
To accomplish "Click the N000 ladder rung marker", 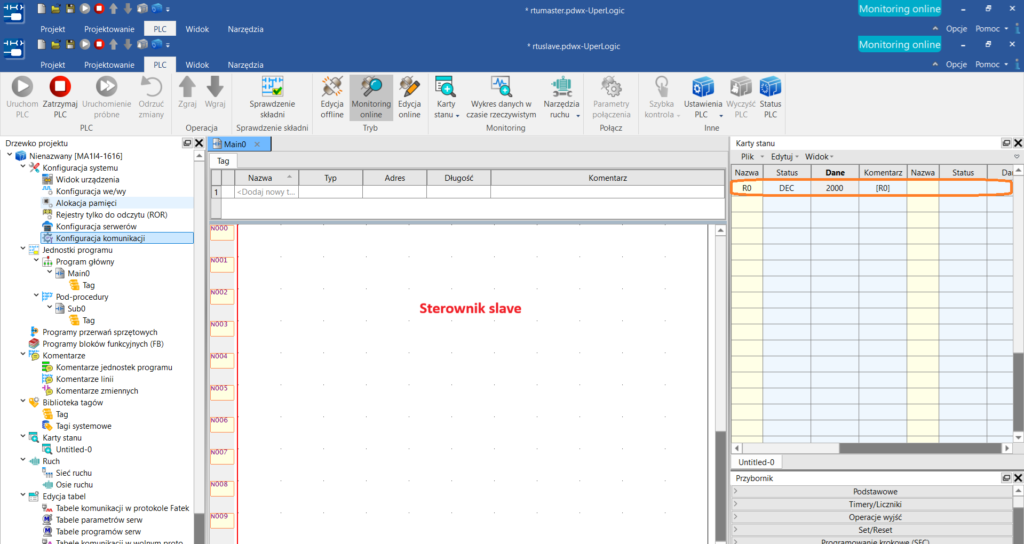I will coord(222,231).
